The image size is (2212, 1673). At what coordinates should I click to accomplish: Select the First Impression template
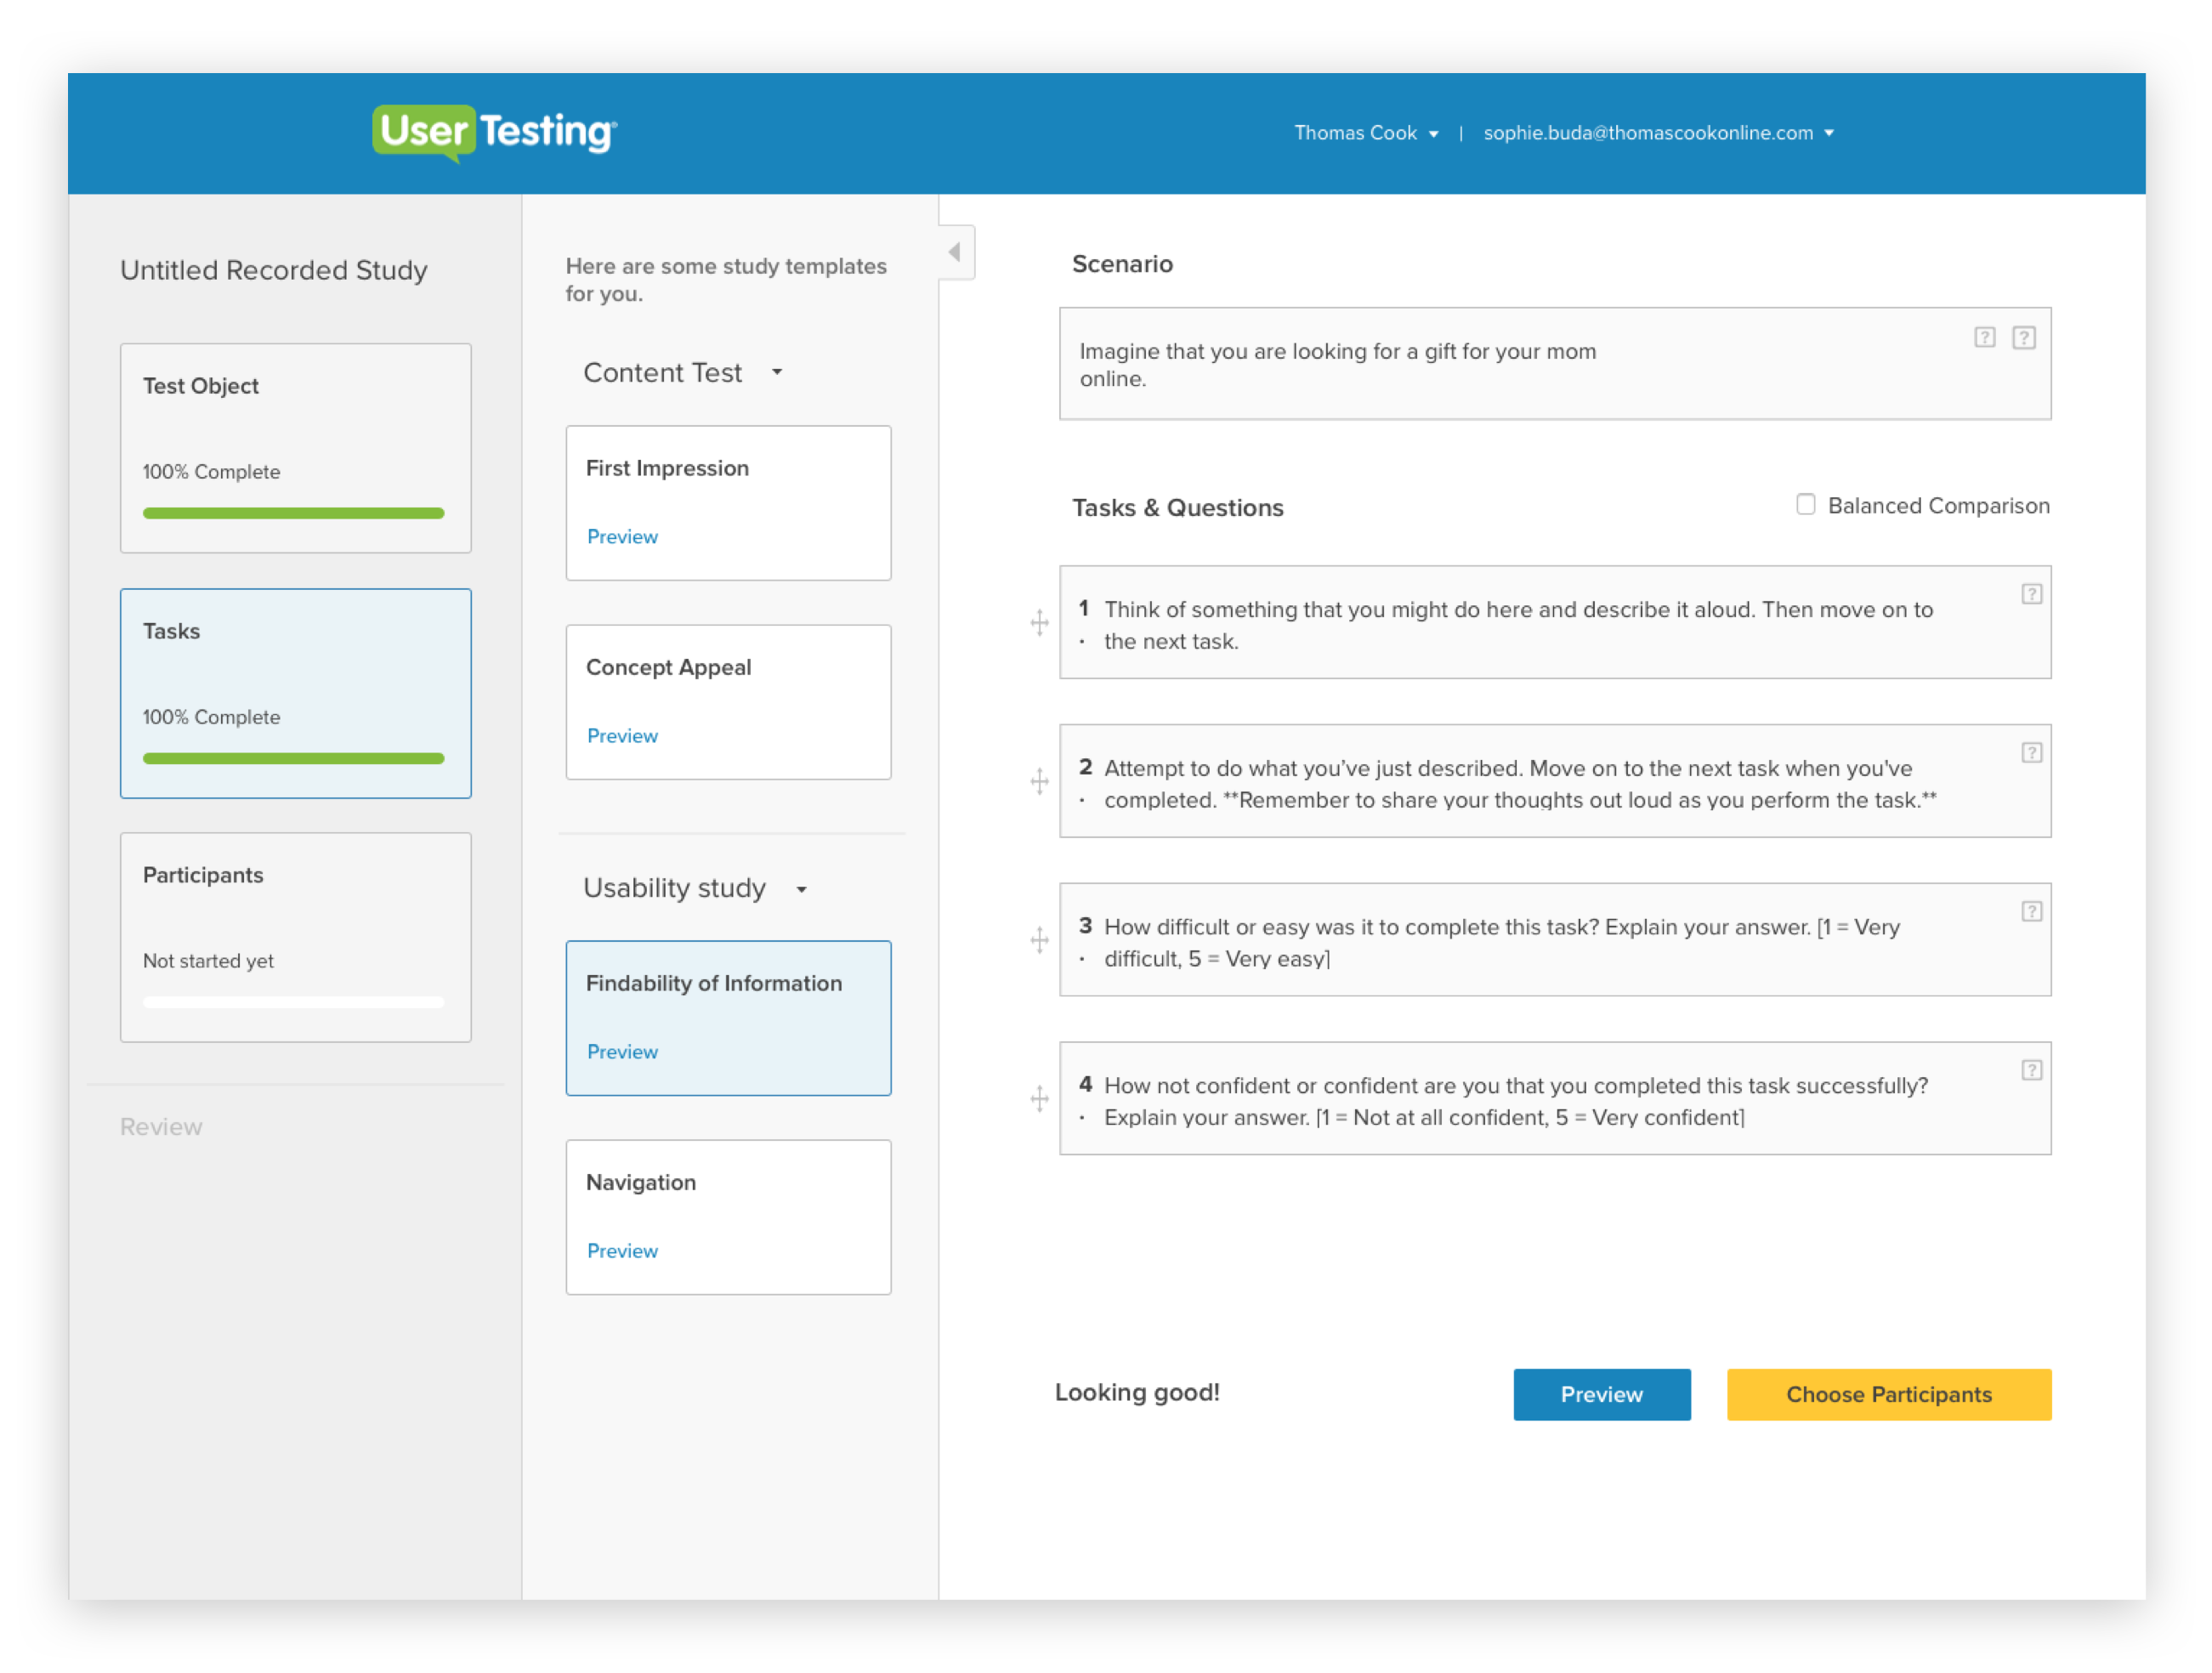729,503
